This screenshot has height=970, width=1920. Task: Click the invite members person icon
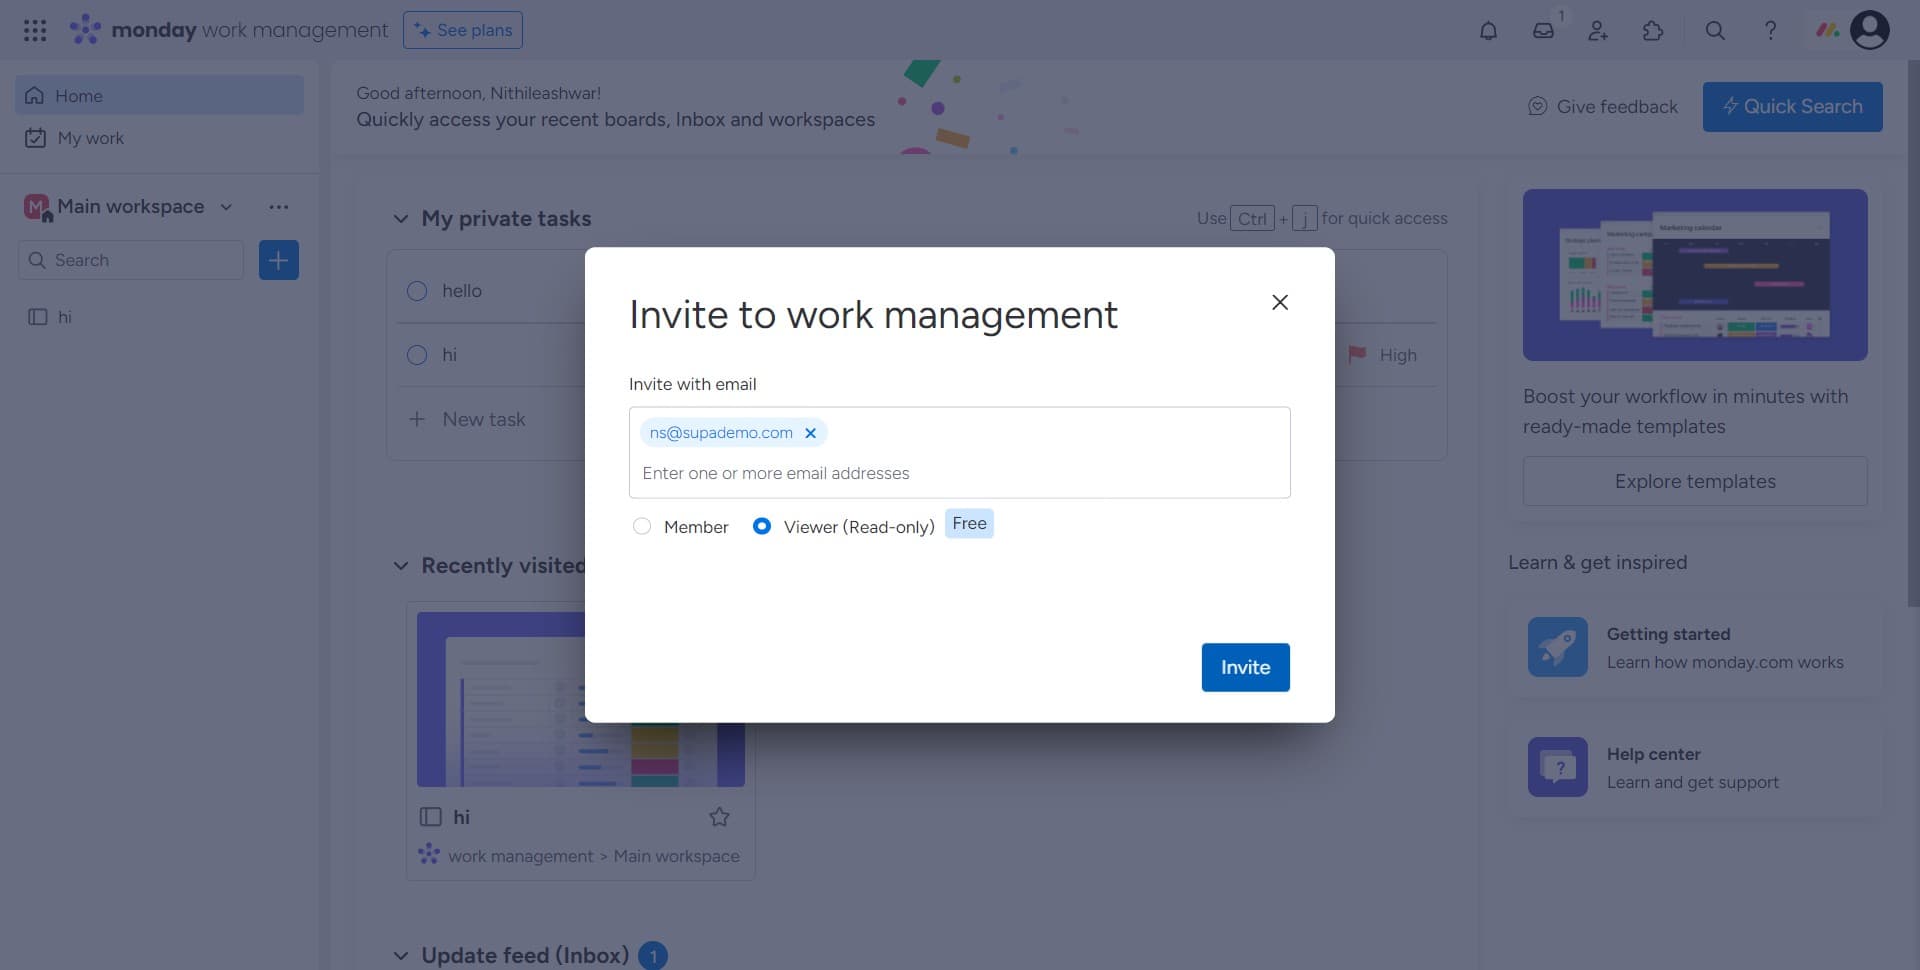[x=1597, y=30]
